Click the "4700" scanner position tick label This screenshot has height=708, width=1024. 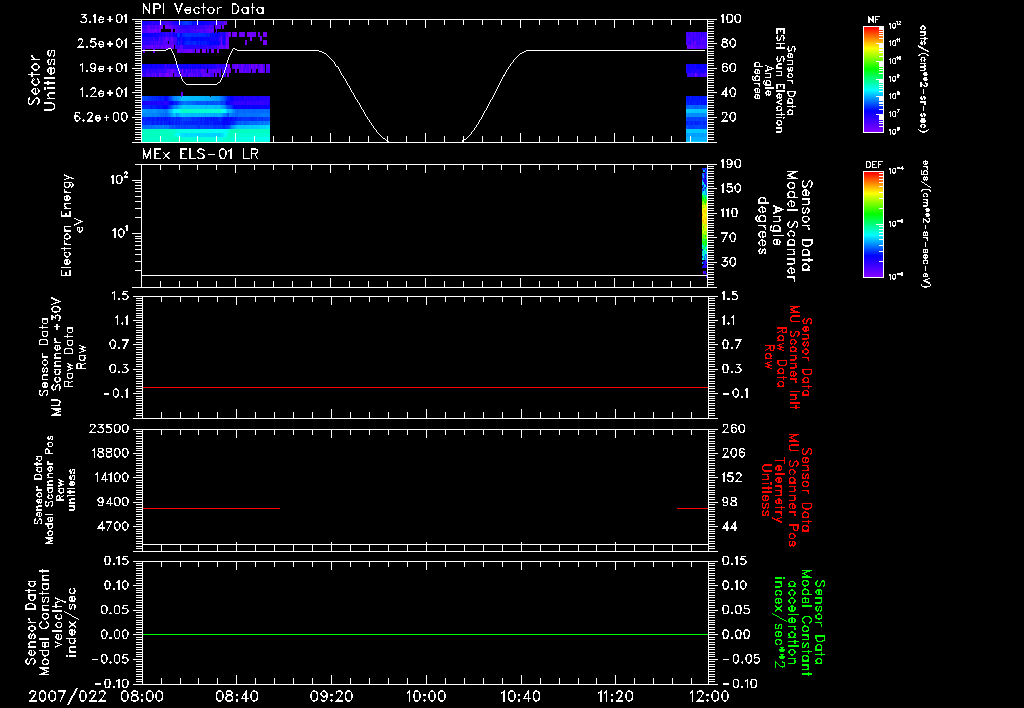pos(114,526)
